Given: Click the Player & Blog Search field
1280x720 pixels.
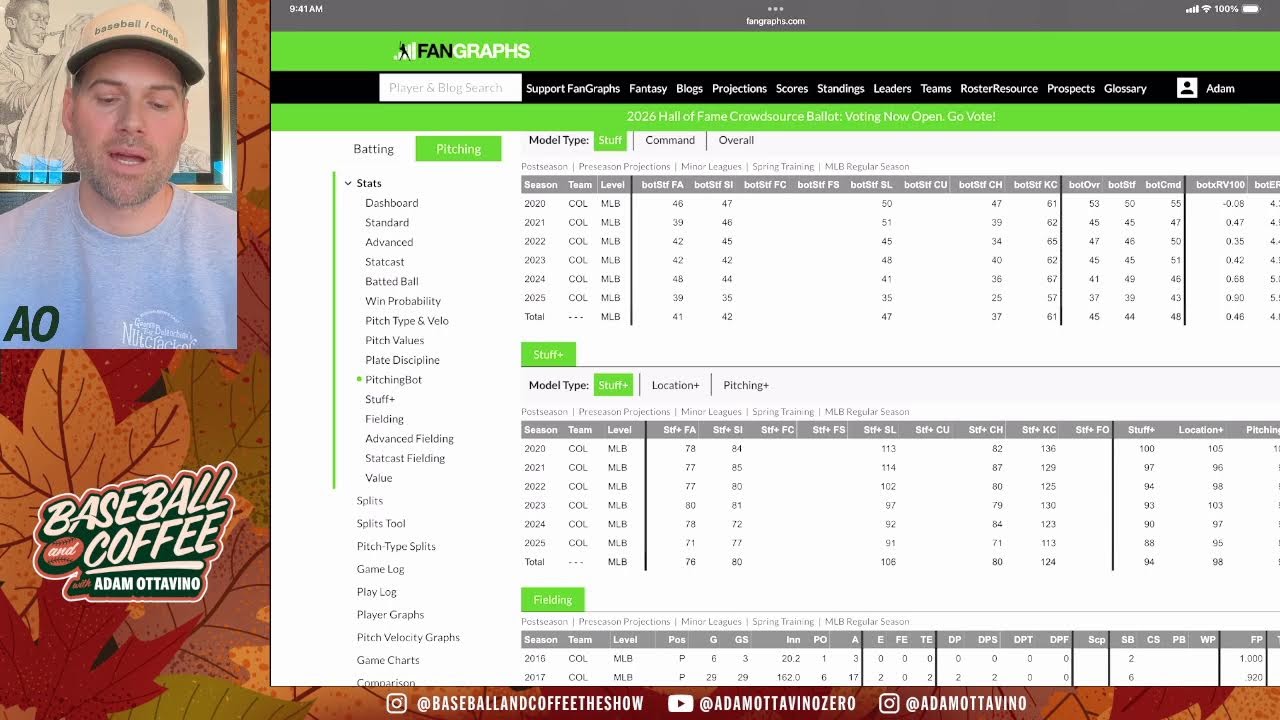Looking at the screenshot, I should [x=450, y=88].
